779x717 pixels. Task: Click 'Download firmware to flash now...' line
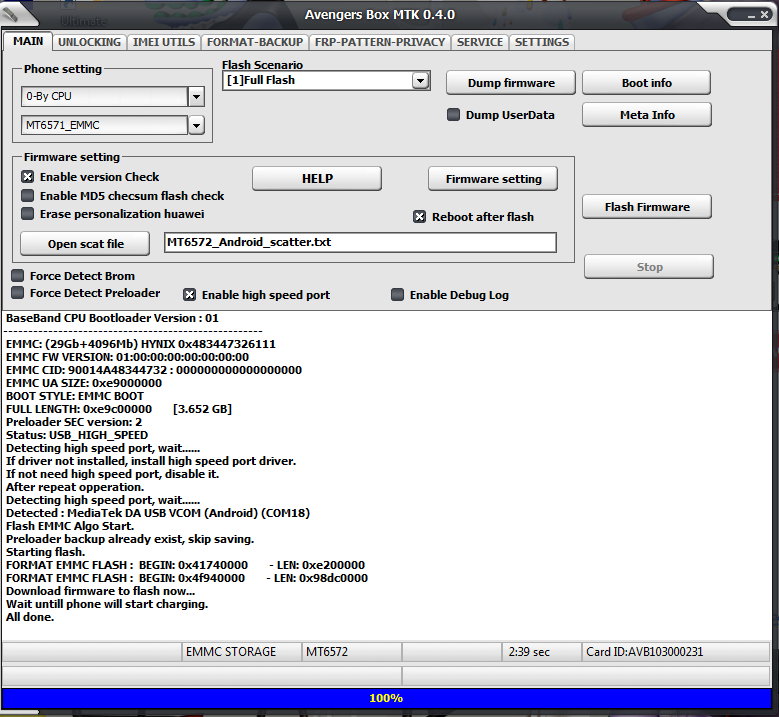(x=100, y=591)
